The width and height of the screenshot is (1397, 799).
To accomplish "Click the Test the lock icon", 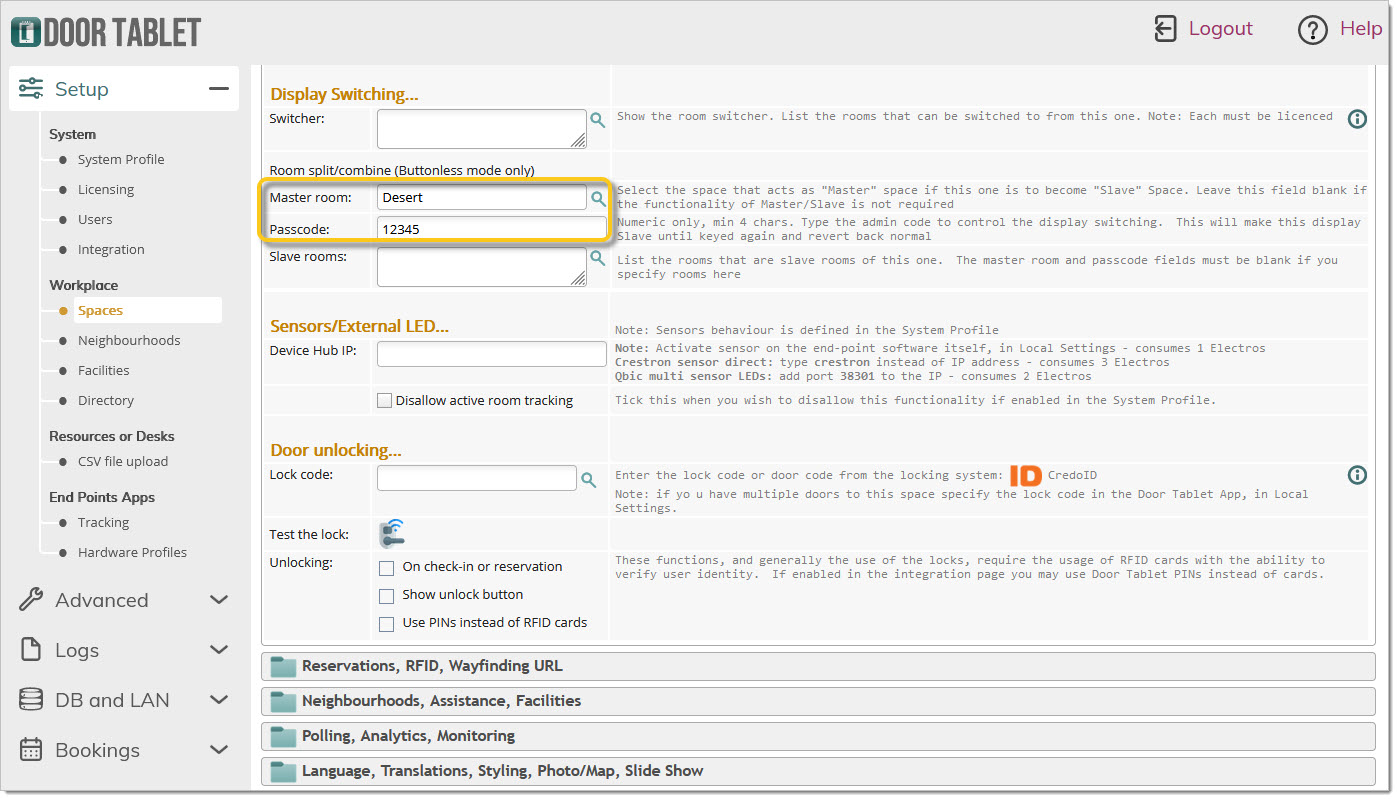I will click(x=392, y=534).
